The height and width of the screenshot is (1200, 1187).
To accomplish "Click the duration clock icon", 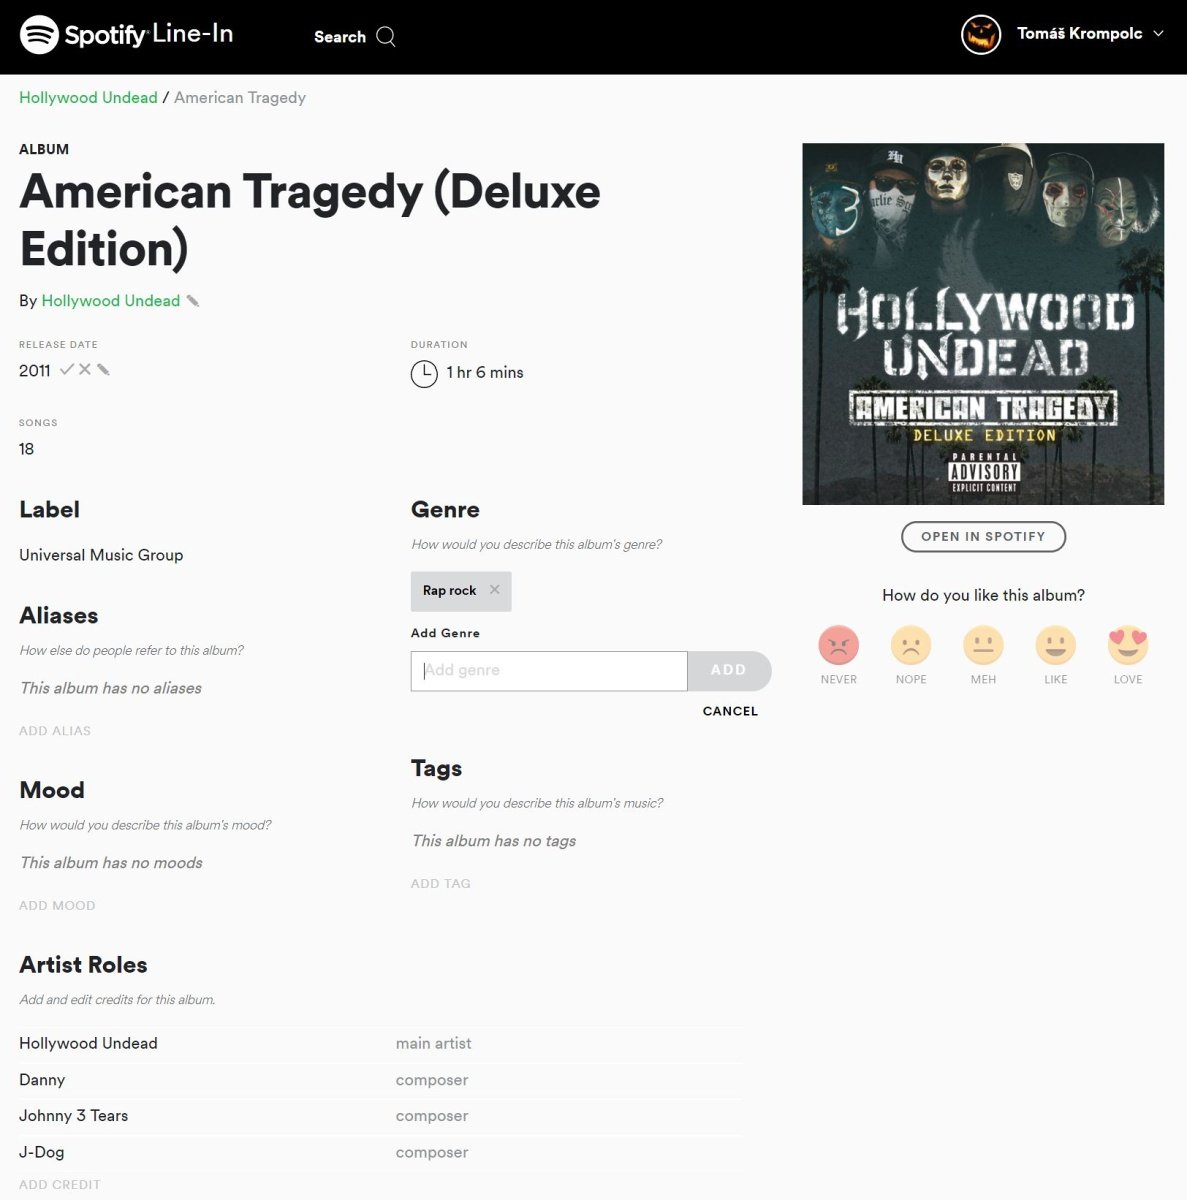I will point(424,373).
